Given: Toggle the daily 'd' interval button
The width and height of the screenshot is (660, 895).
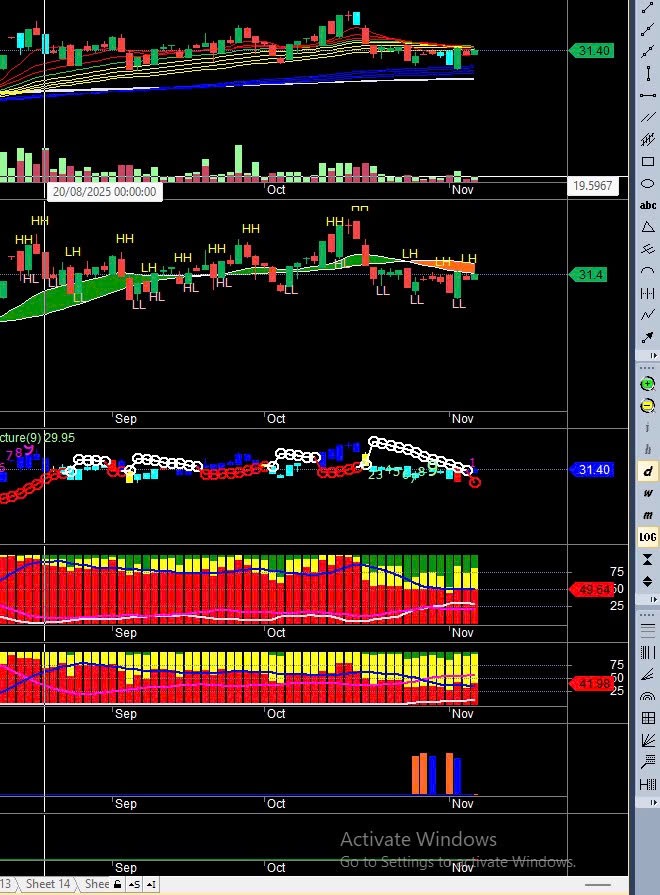Looking at the screenshot, I should coord(647,471).
